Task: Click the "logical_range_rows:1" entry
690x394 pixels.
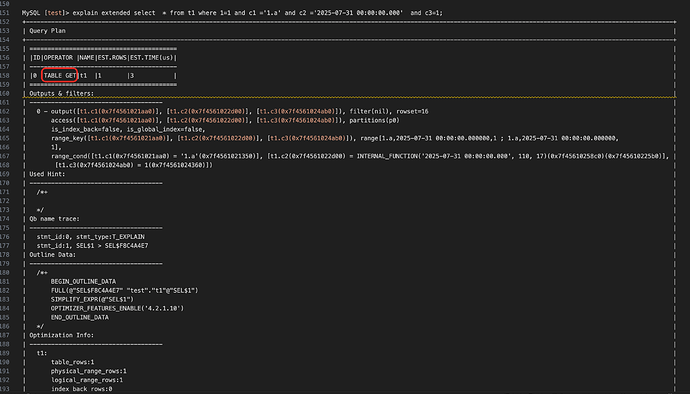Action: (87, 380)
